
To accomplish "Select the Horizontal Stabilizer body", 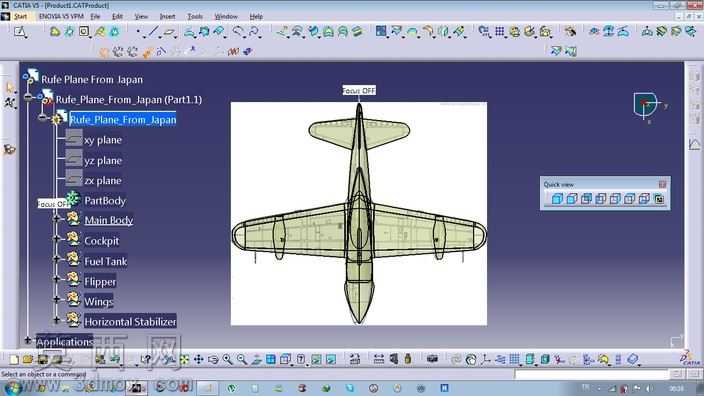I will coord(130,321).
